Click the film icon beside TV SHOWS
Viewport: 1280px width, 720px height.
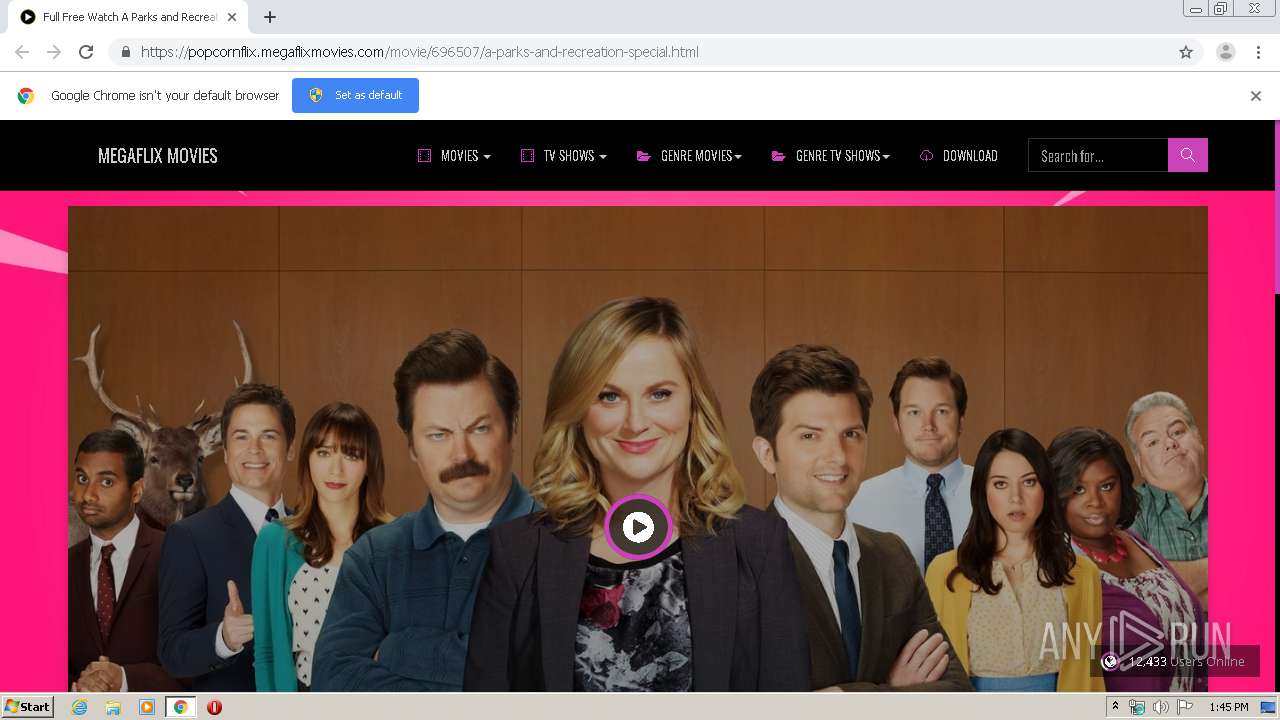pos(527,156)
